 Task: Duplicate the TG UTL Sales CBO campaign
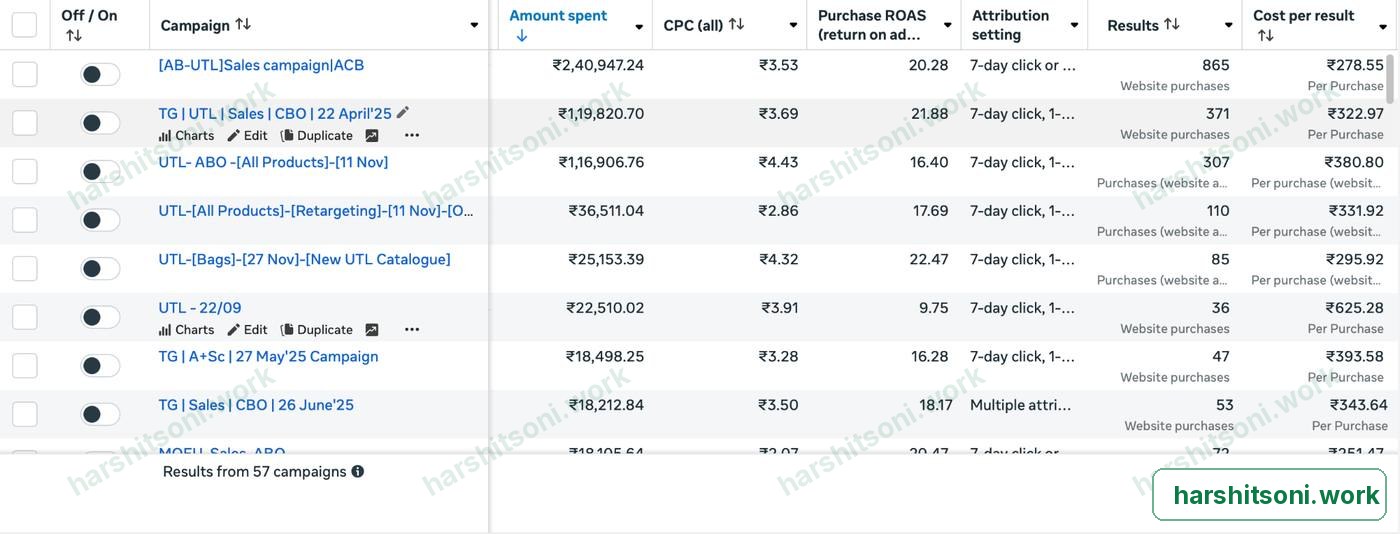click(x=316, y=135)
